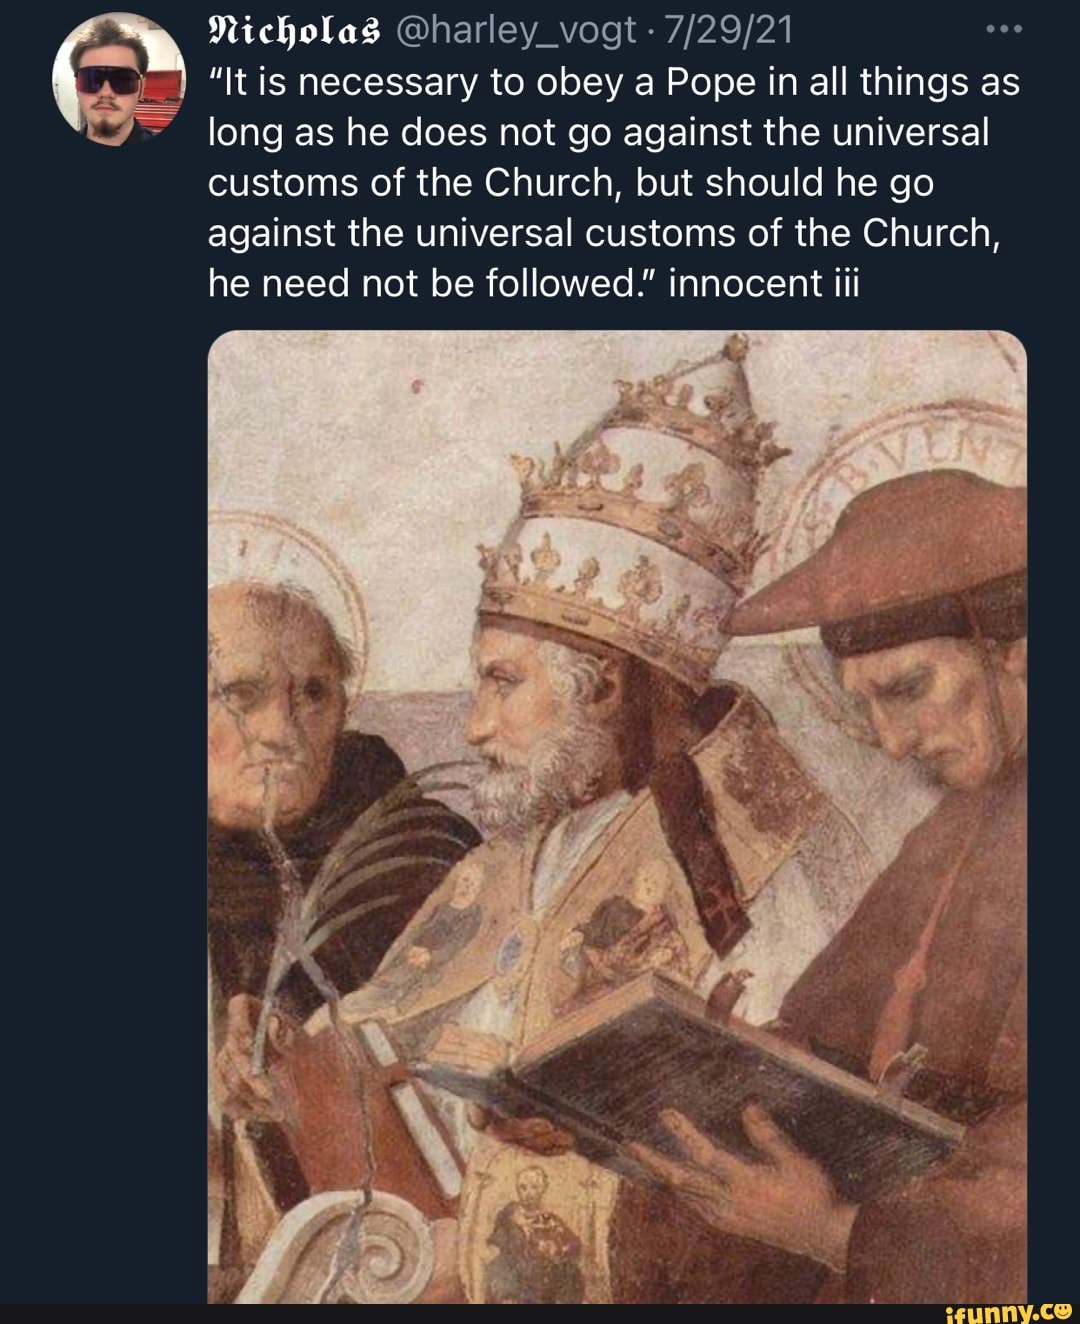Click the @harley_vogt handle
Viewport: 1080px width, 1324px height.
[x=516, y=30]
